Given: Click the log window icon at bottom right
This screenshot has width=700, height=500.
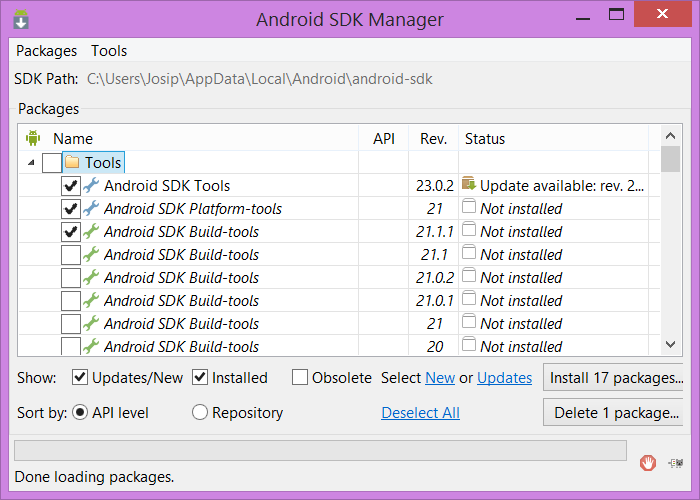Looking at the screenshot, I should pos(676,462).
